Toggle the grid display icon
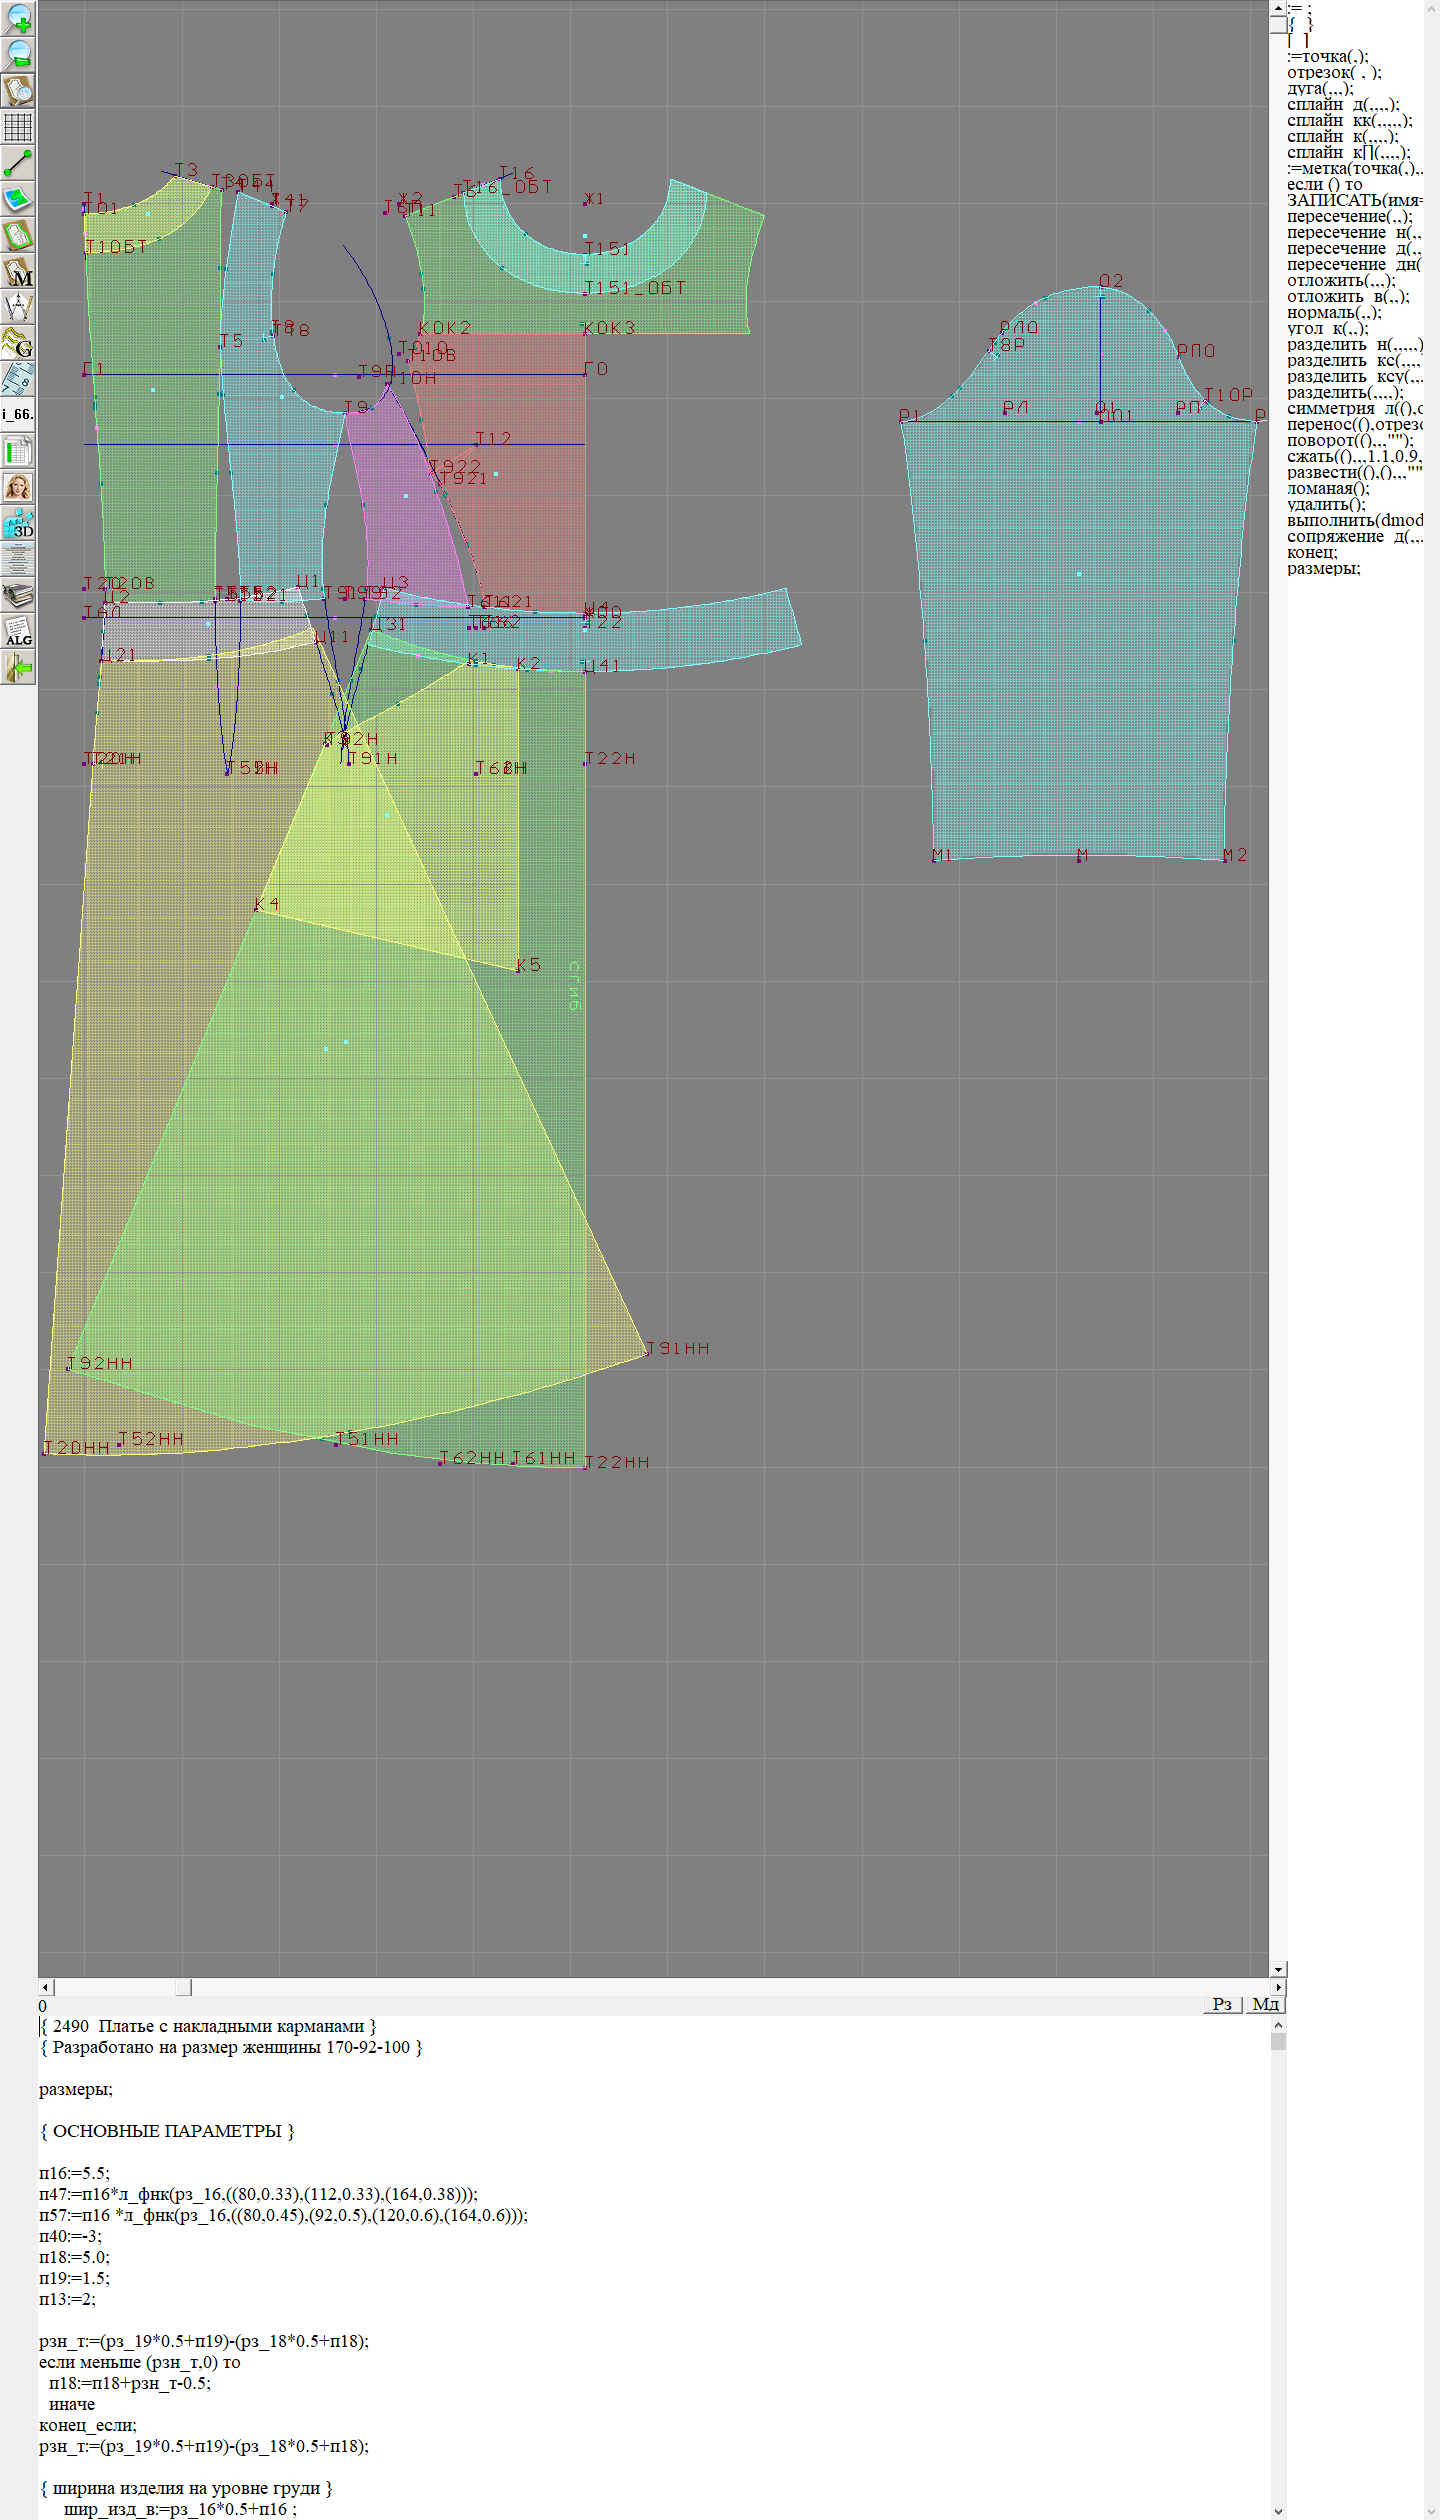Image resolution: width=1440 pixels, height=2520 pixels. 18,127
